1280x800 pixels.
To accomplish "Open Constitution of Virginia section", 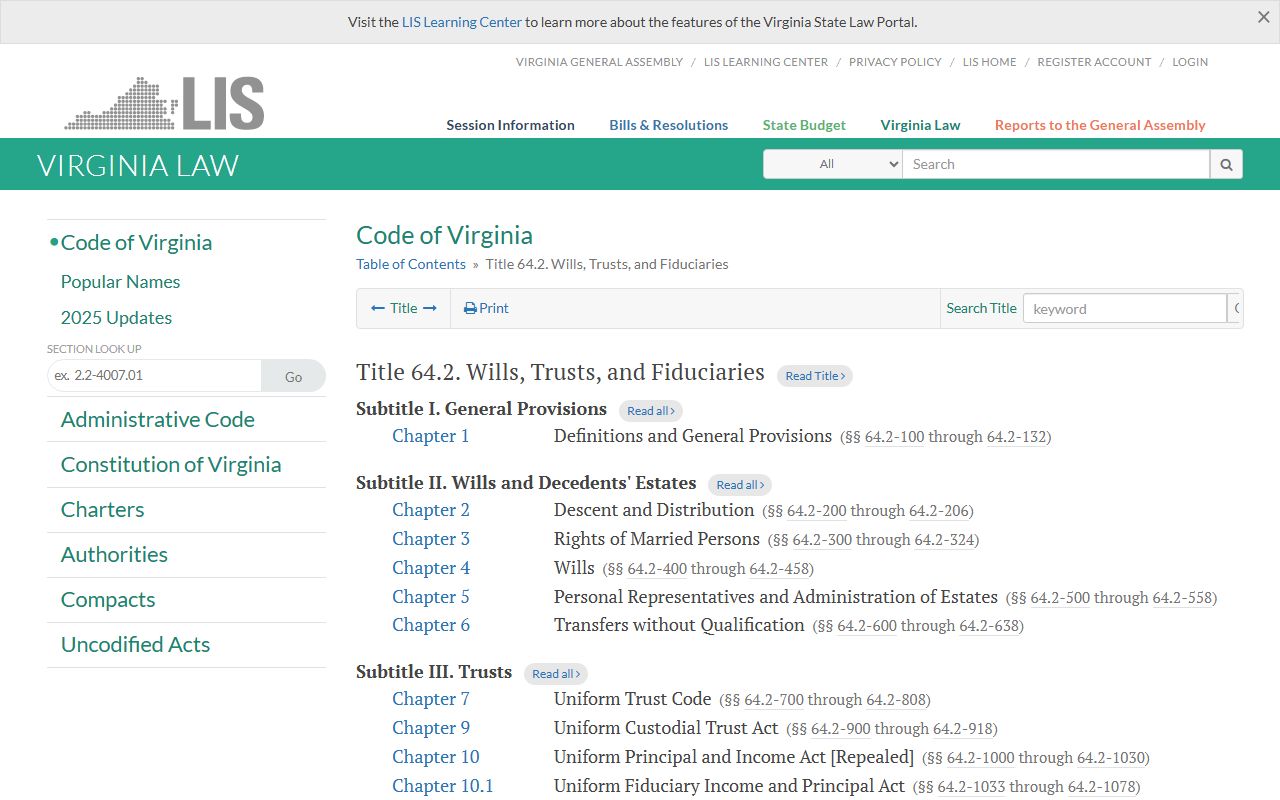I will (171, 465).
